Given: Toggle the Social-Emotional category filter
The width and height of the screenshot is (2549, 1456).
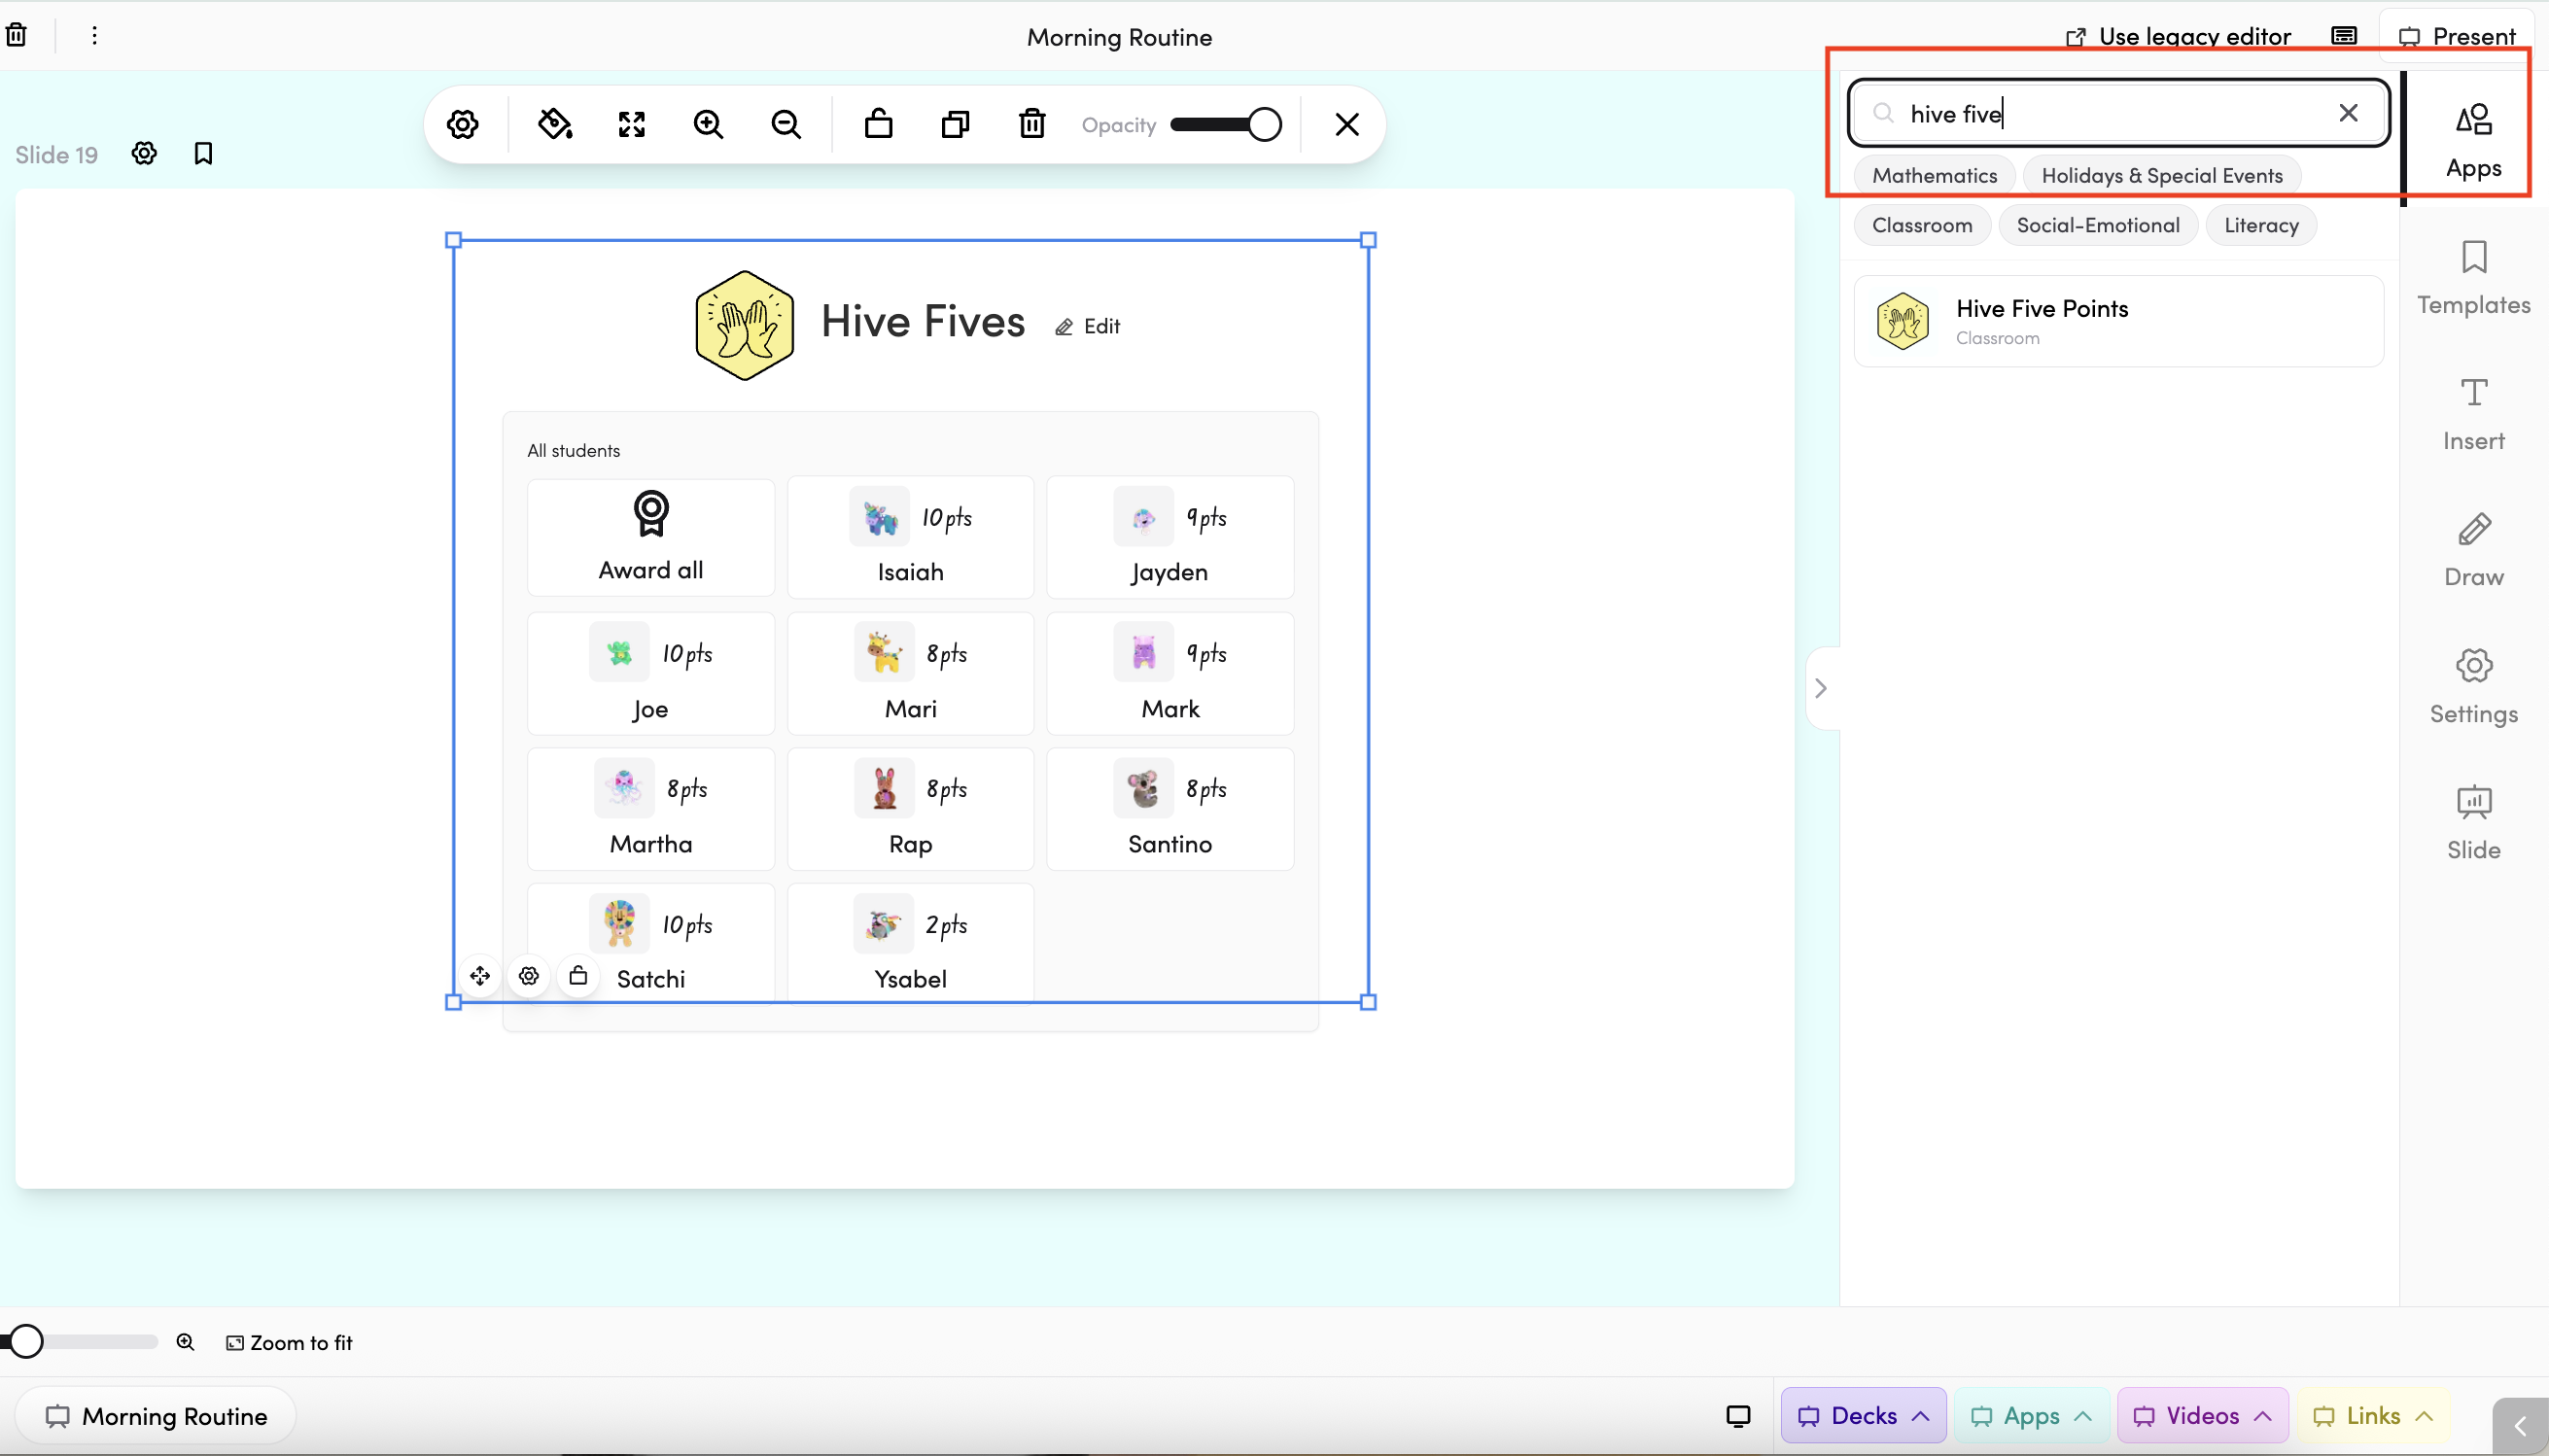Looking at the screenshot, I should pos(2097,225).
